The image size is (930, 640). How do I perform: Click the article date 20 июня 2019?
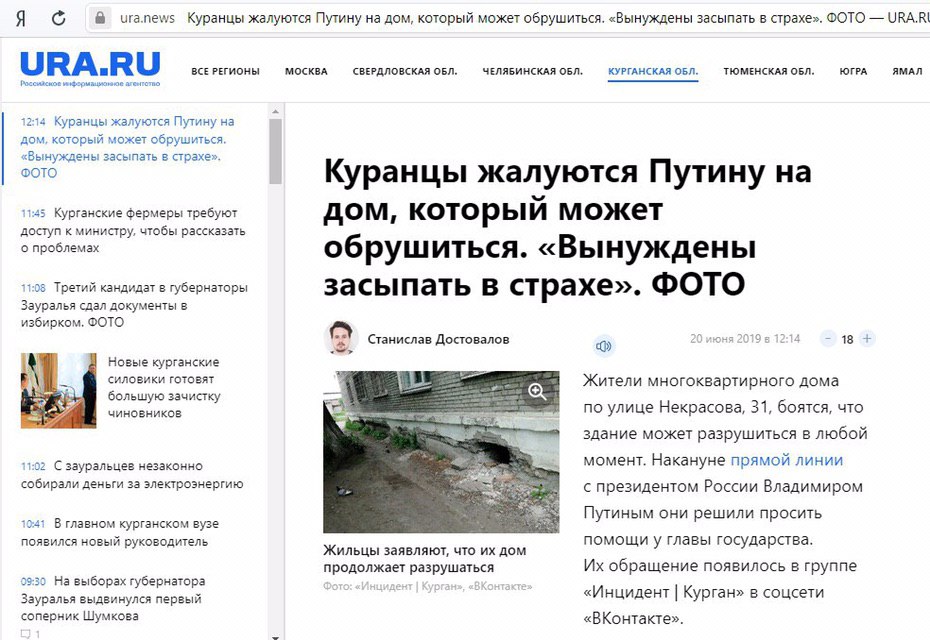tap(745, 339)
